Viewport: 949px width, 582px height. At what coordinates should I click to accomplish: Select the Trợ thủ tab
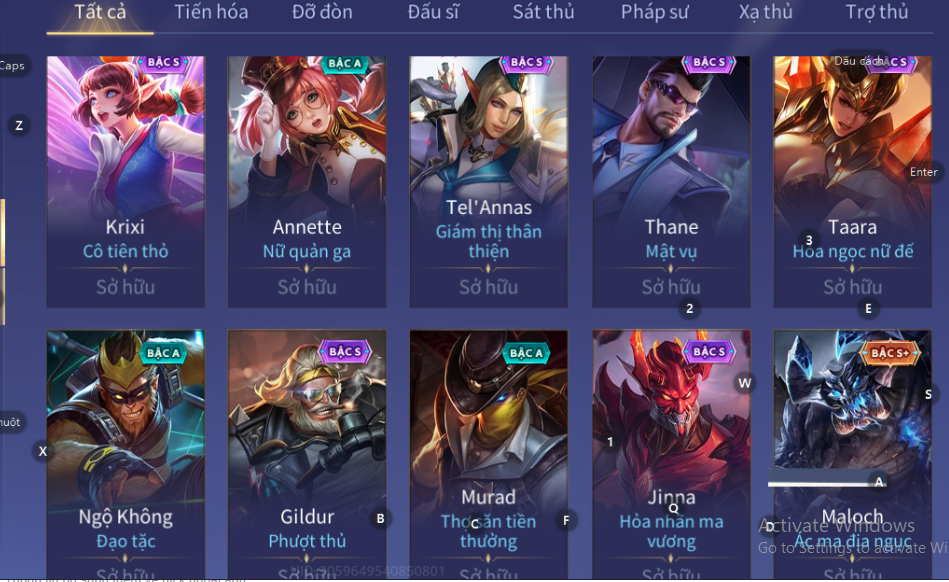pyautogui.click(x=876, y=12)
